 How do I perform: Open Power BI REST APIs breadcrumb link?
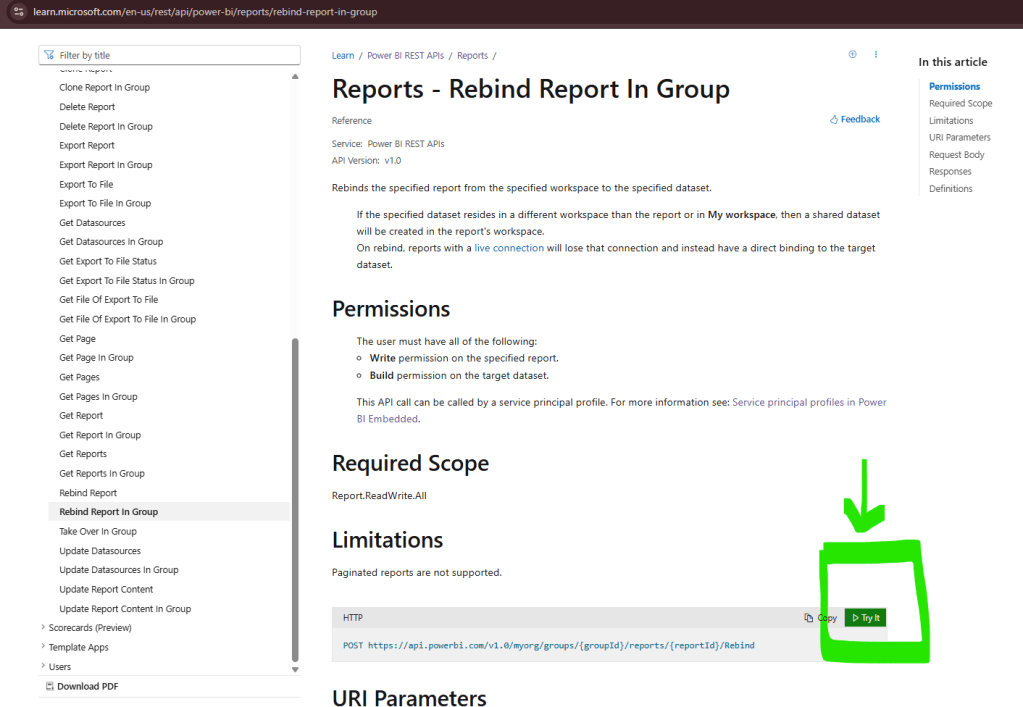[405, 56]
